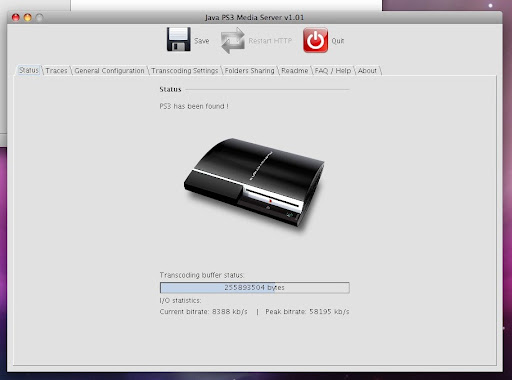
Task: View the Readme tab
Action: [295, 71]
